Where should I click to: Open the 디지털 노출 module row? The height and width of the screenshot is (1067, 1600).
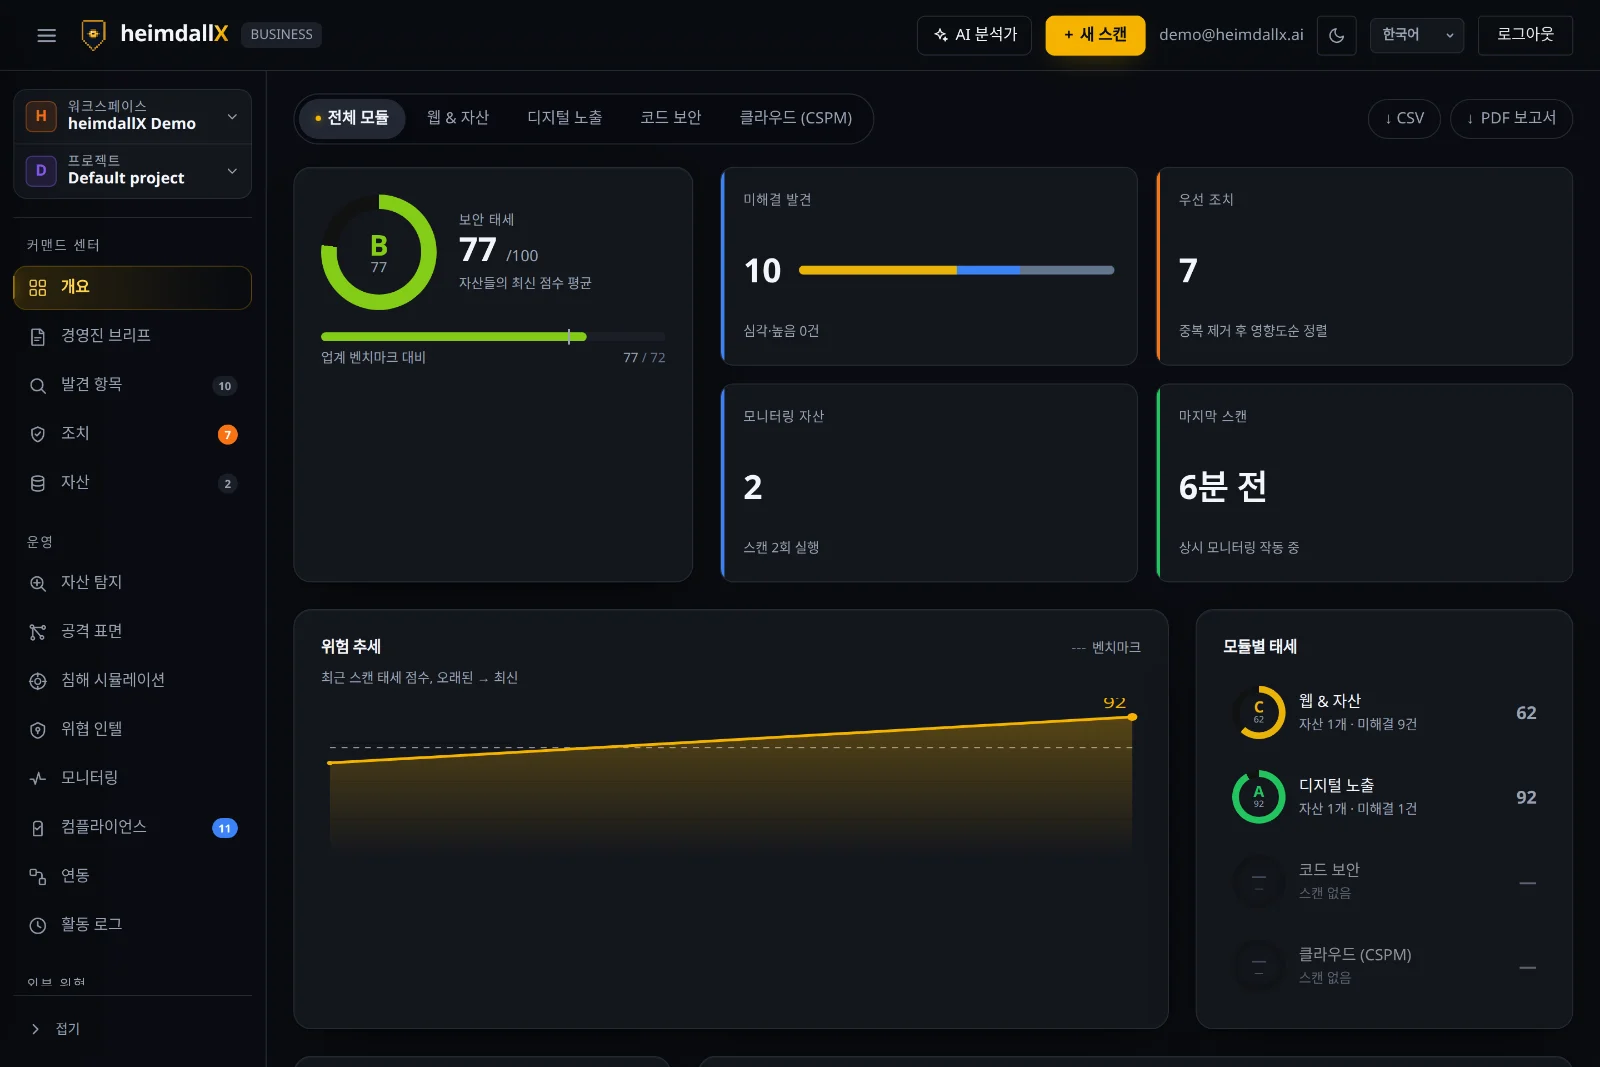coord(1384,797)
